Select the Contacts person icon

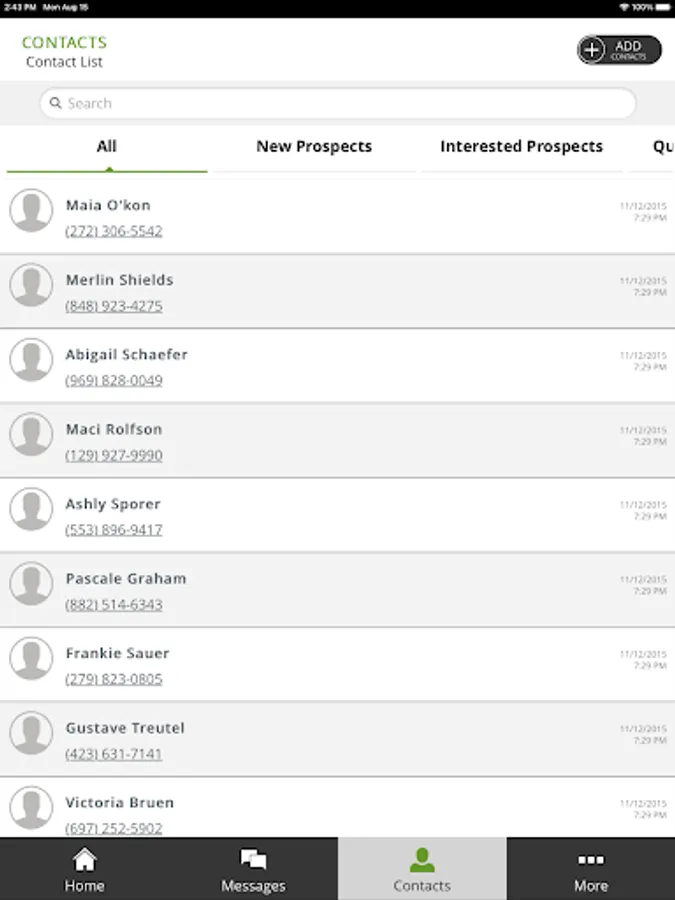pos(422,860)
